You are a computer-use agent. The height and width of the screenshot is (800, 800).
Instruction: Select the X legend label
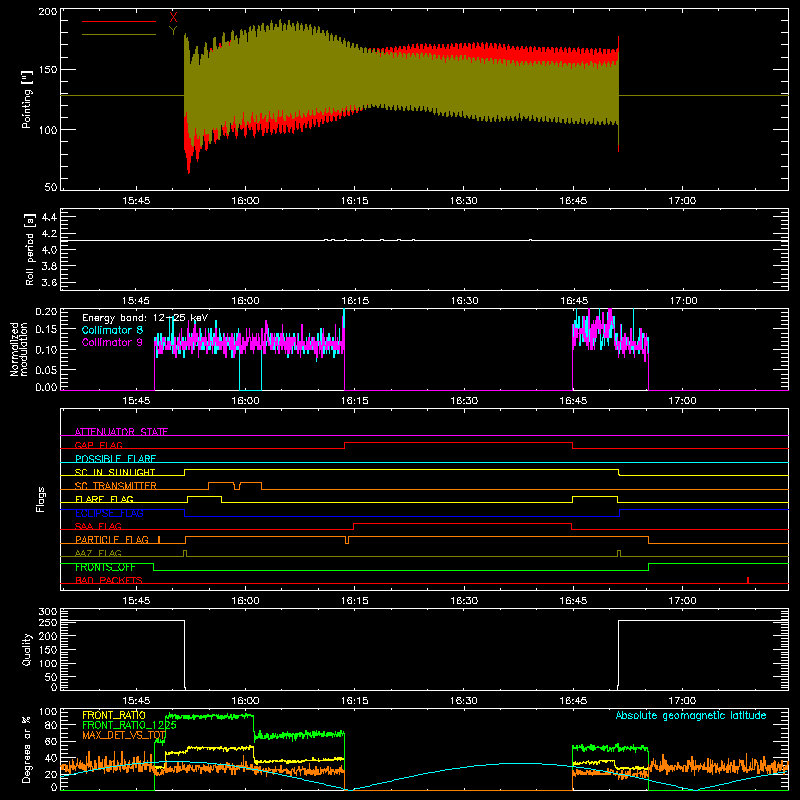pos(173,17)
